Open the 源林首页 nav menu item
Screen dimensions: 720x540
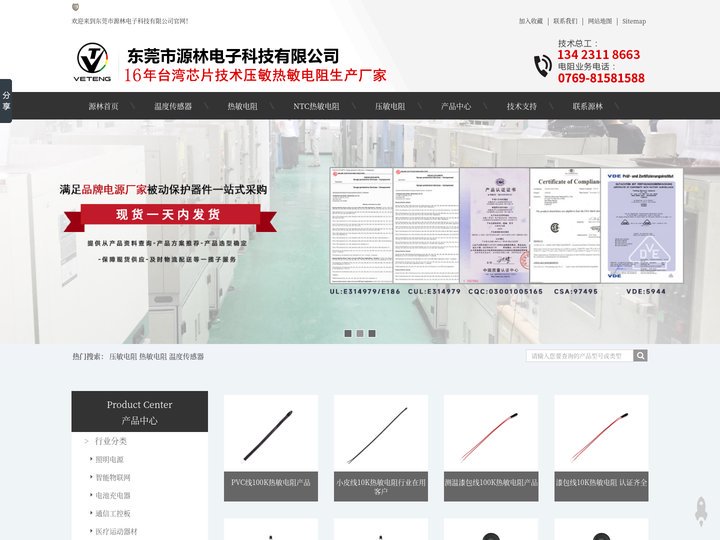[x=103, y=106]
